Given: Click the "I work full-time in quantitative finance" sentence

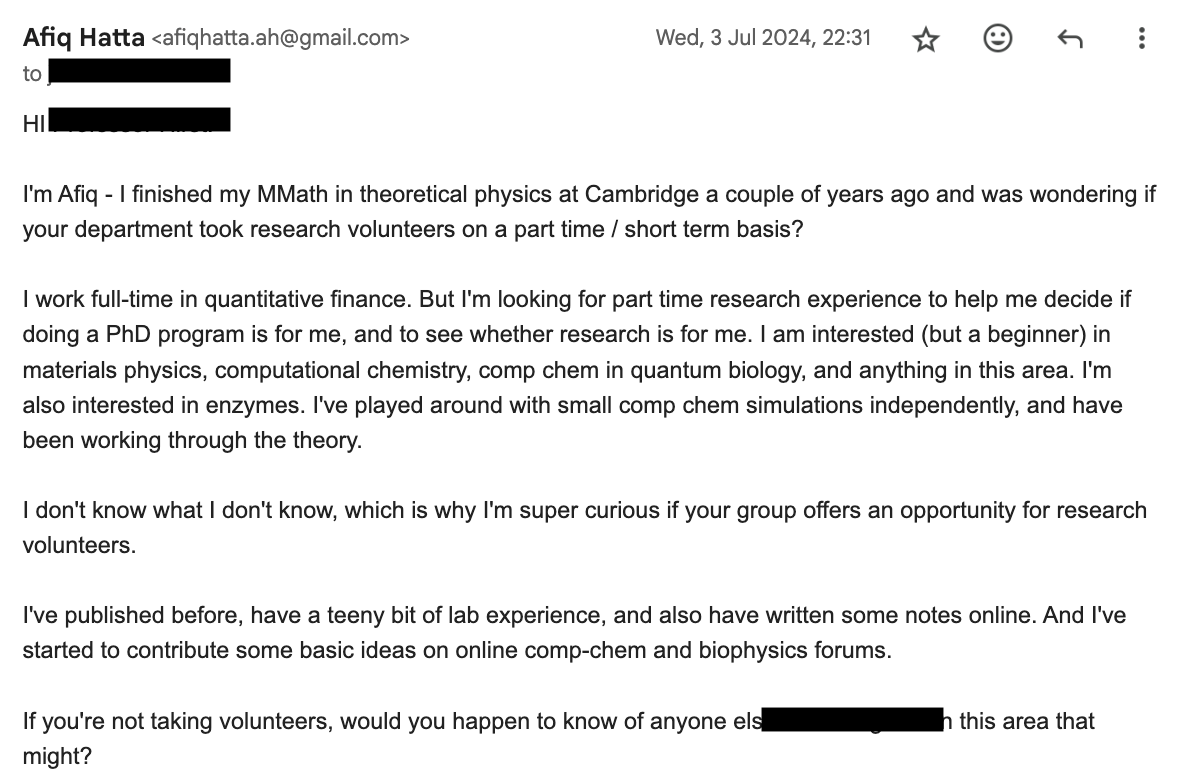Looking at the screenshot, I should tap(217, 299).
